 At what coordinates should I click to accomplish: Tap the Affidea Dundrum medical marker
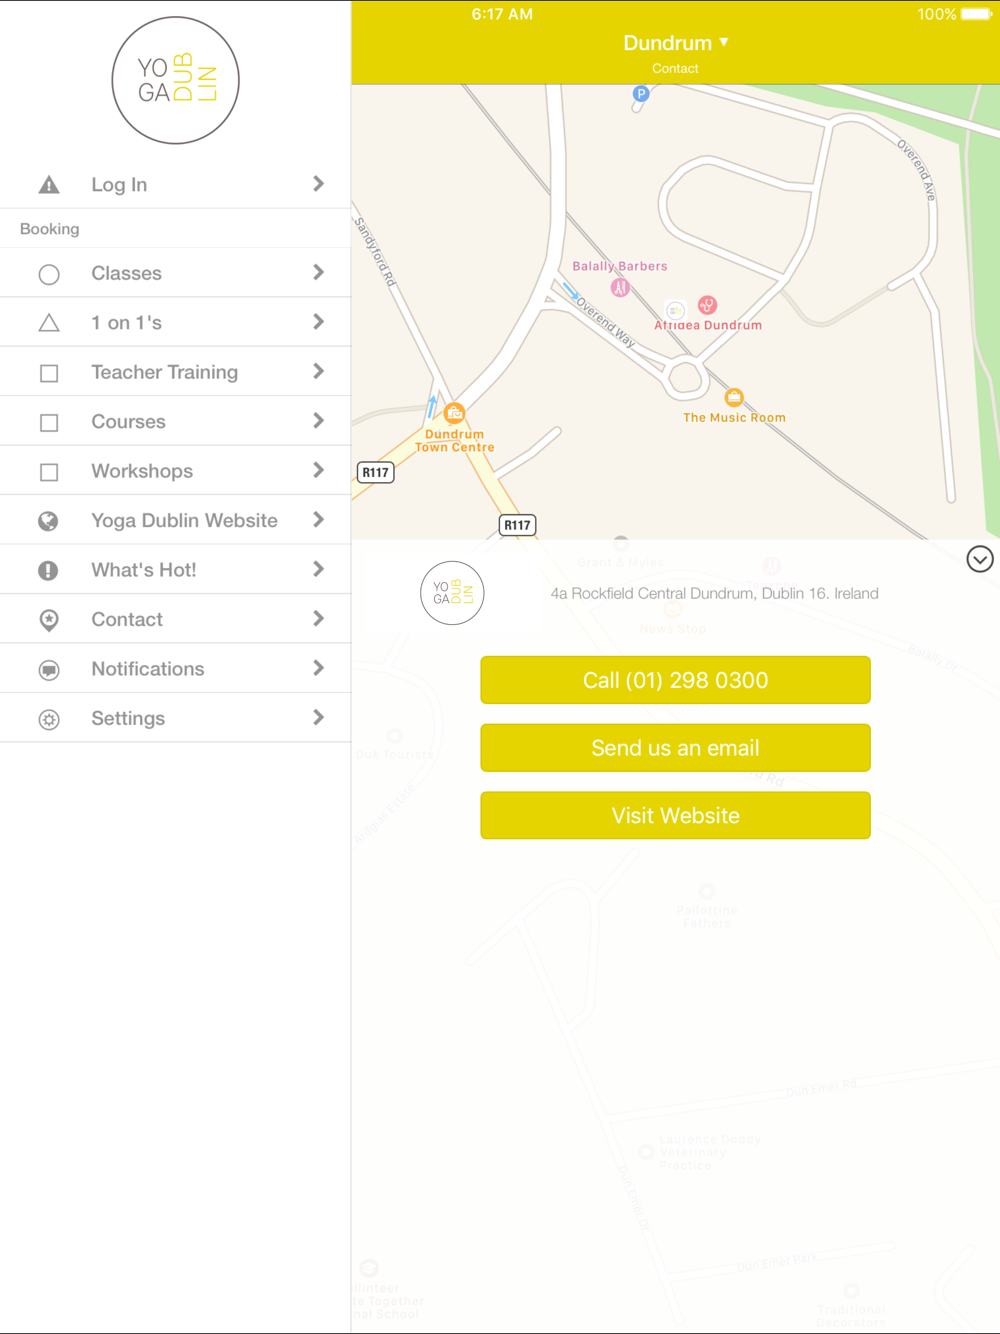707,305
